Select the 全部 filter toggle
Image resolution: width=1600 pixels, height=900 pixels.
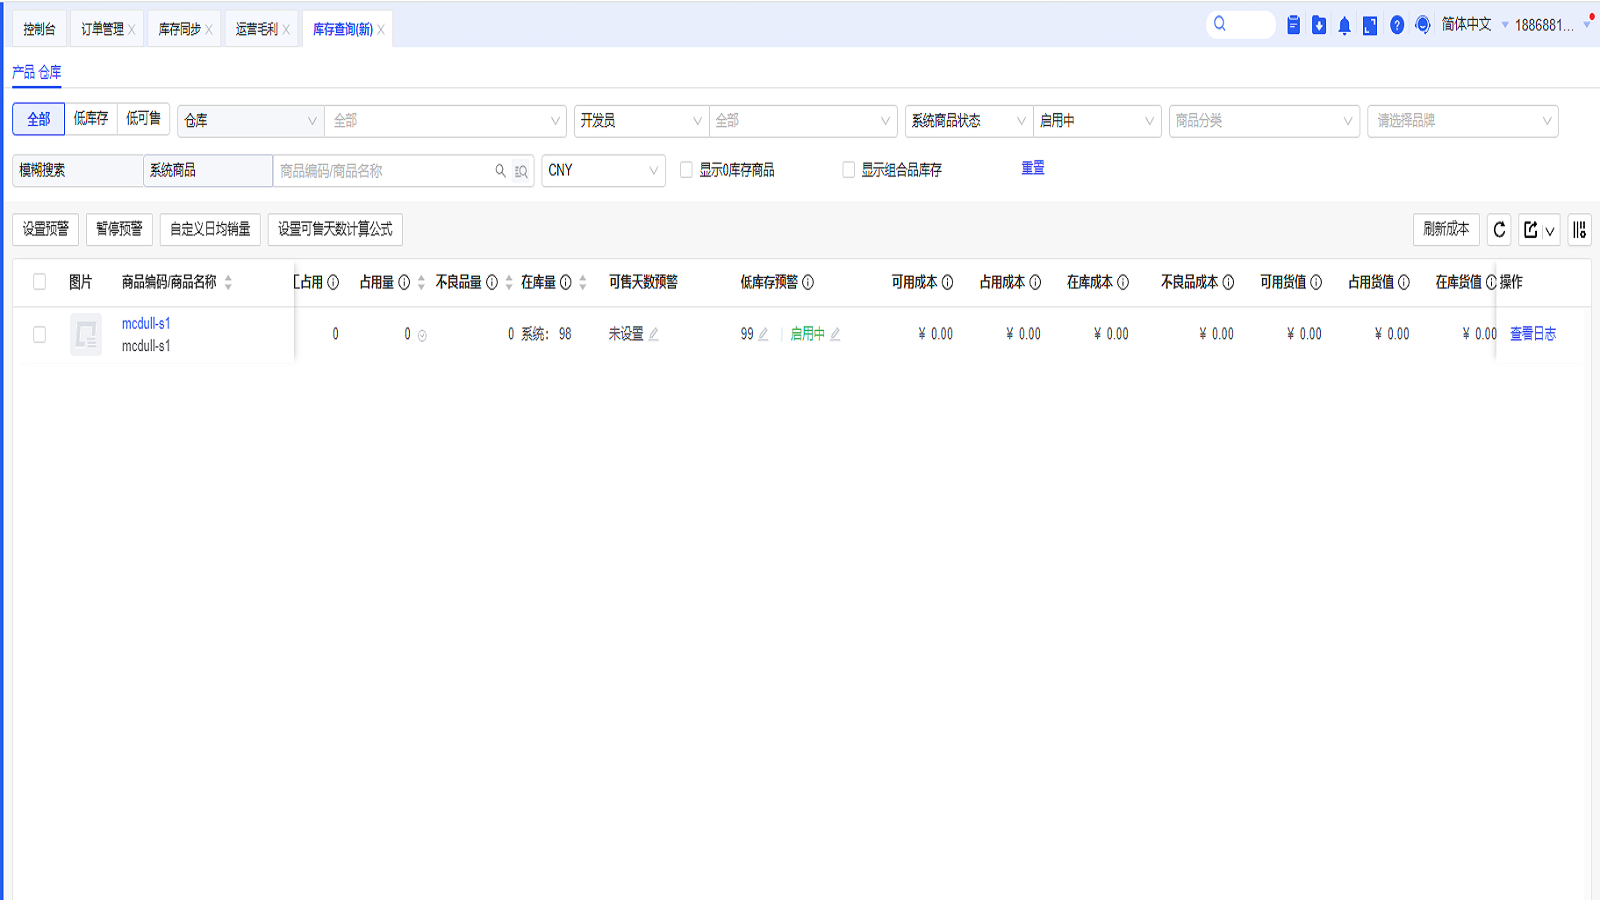[x=39, y=119]
